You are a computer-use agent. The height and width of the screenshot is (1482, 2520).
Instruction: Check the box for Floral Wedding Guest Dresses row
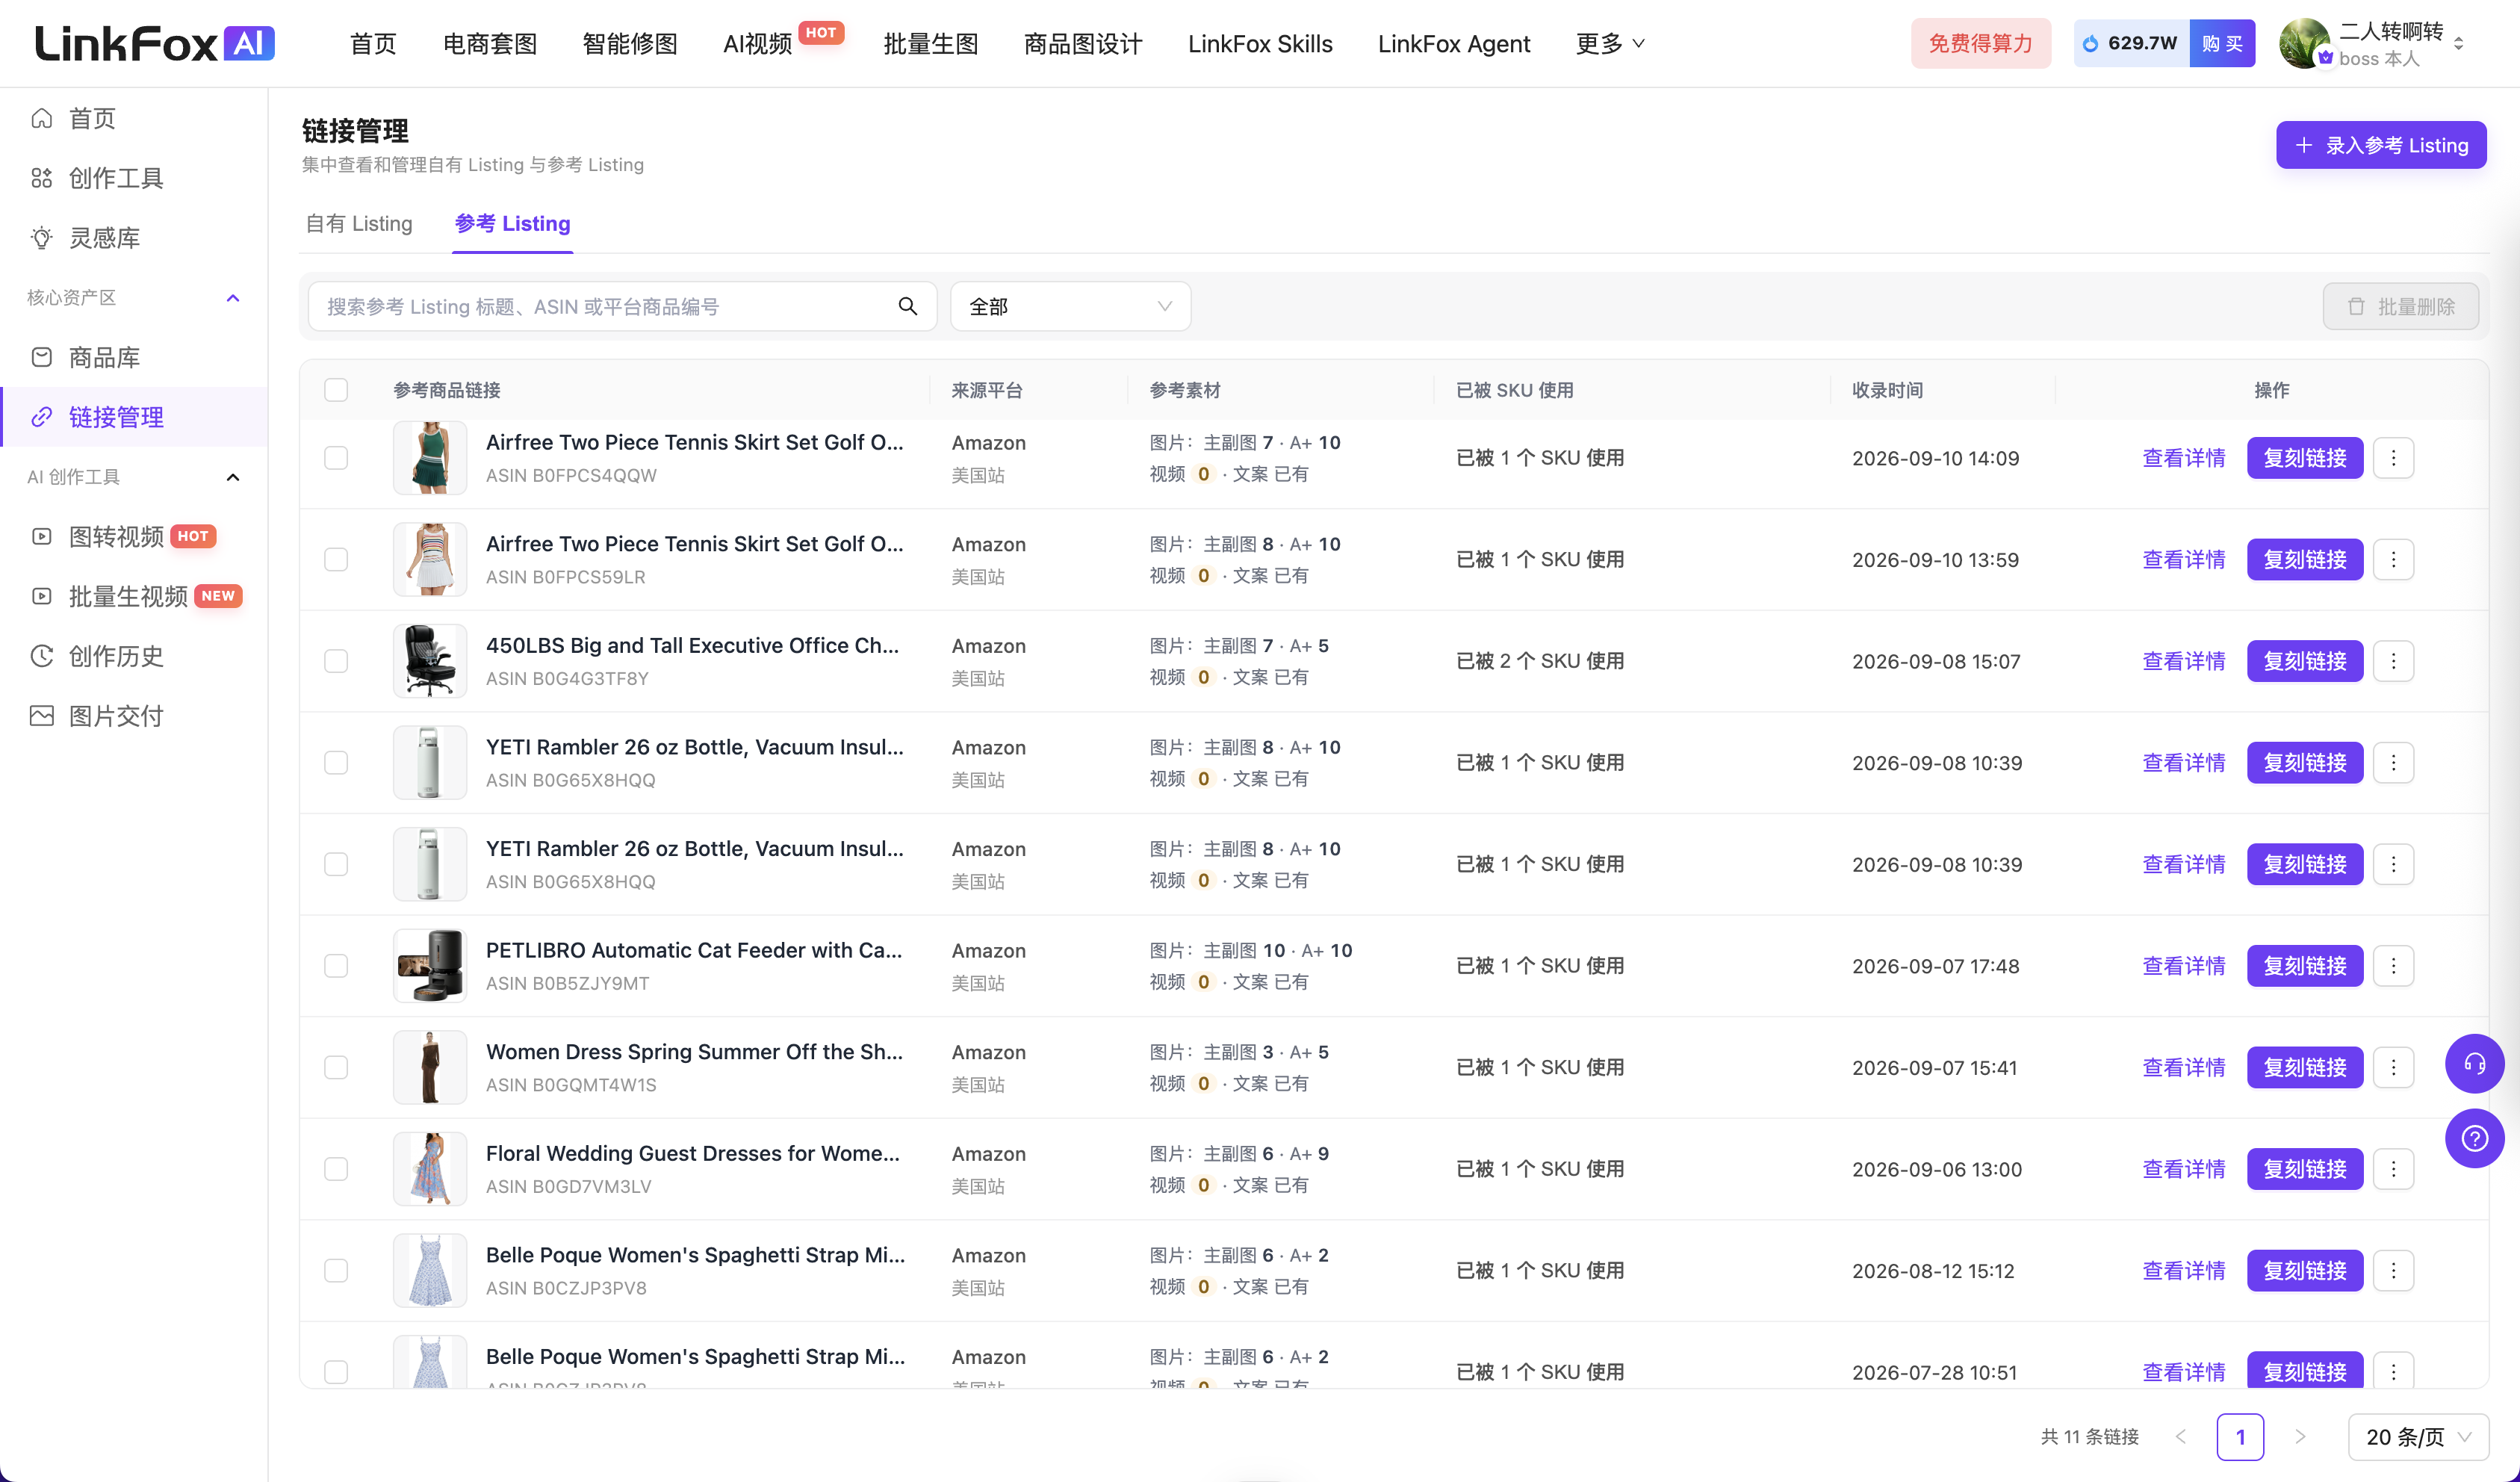pos(336,1169)
